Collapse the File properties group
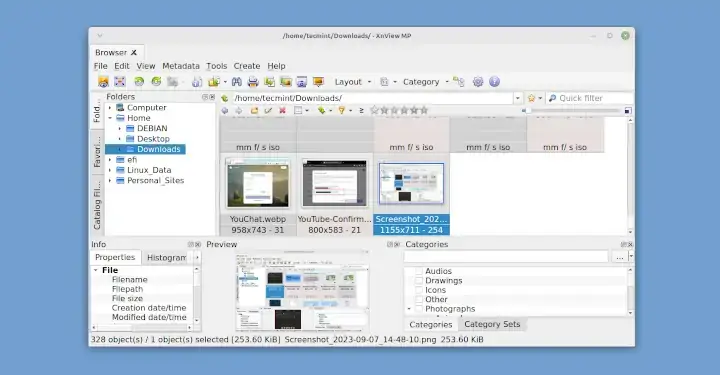Screen dimensions: 720x375 [96, 270]
